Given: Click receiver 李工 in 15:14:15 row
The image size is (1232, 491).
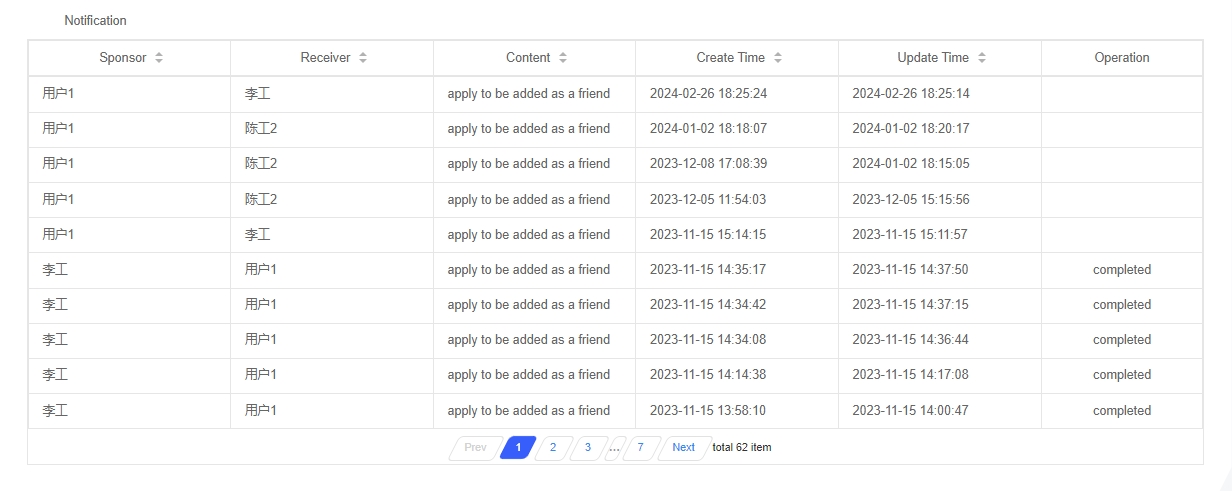Looking at the screenshot, I should pos(257,235).
